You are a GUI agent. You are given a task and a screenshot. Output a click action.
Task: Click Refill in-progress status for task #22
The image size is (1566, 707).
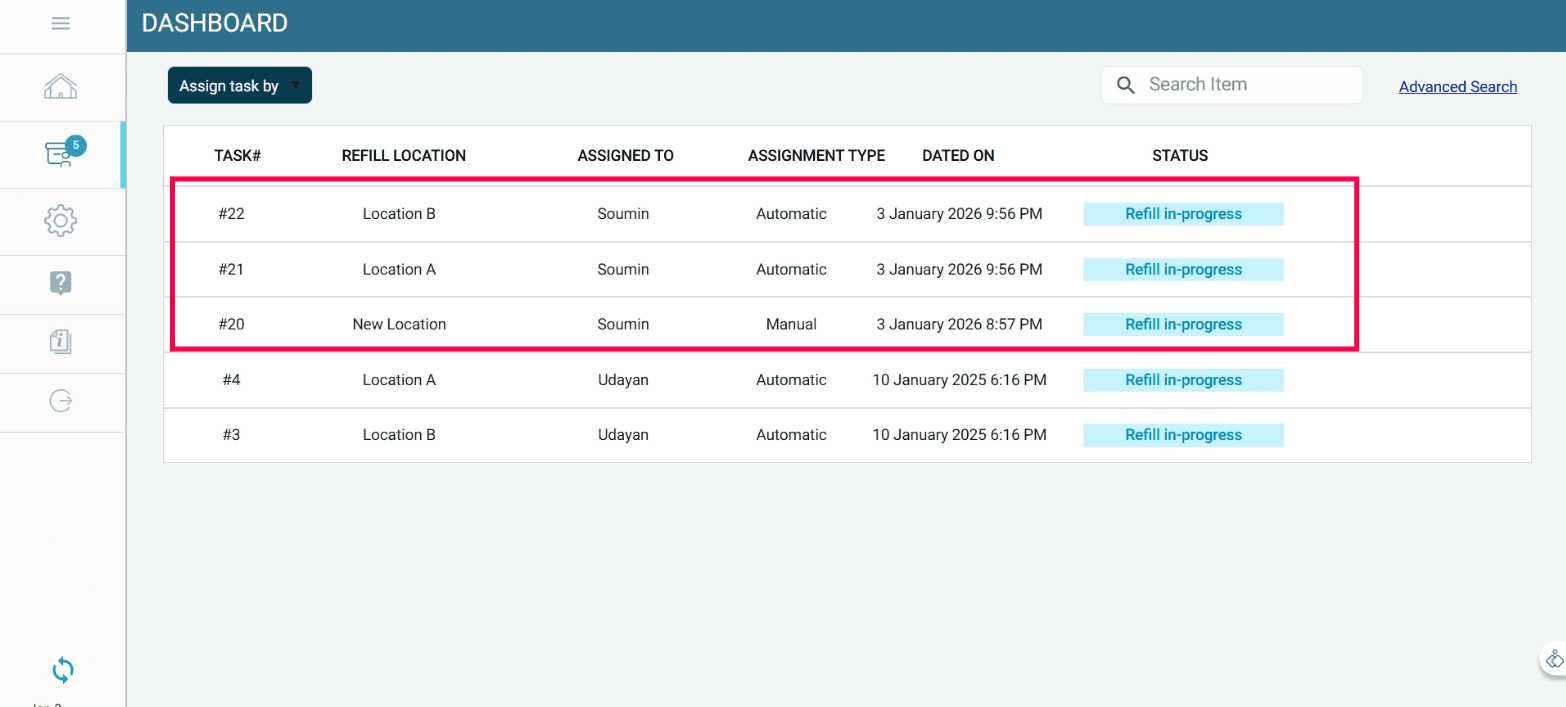click(1183, 214)
